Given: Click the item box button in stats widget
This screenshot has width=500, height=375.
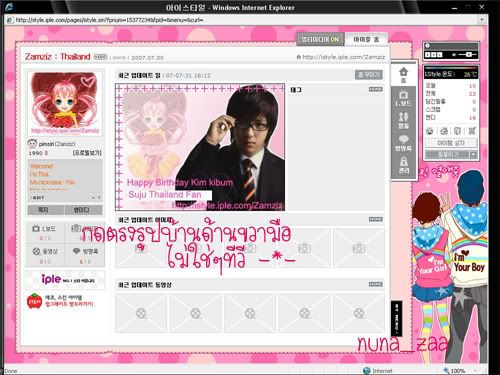Looking at the screenshot, I should tap(451, 143).
